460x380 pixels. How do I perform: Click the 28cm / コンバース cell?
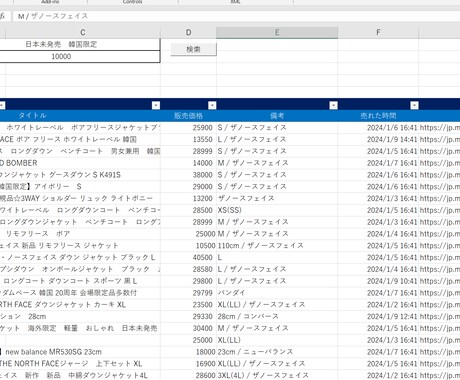coord(277,316)
